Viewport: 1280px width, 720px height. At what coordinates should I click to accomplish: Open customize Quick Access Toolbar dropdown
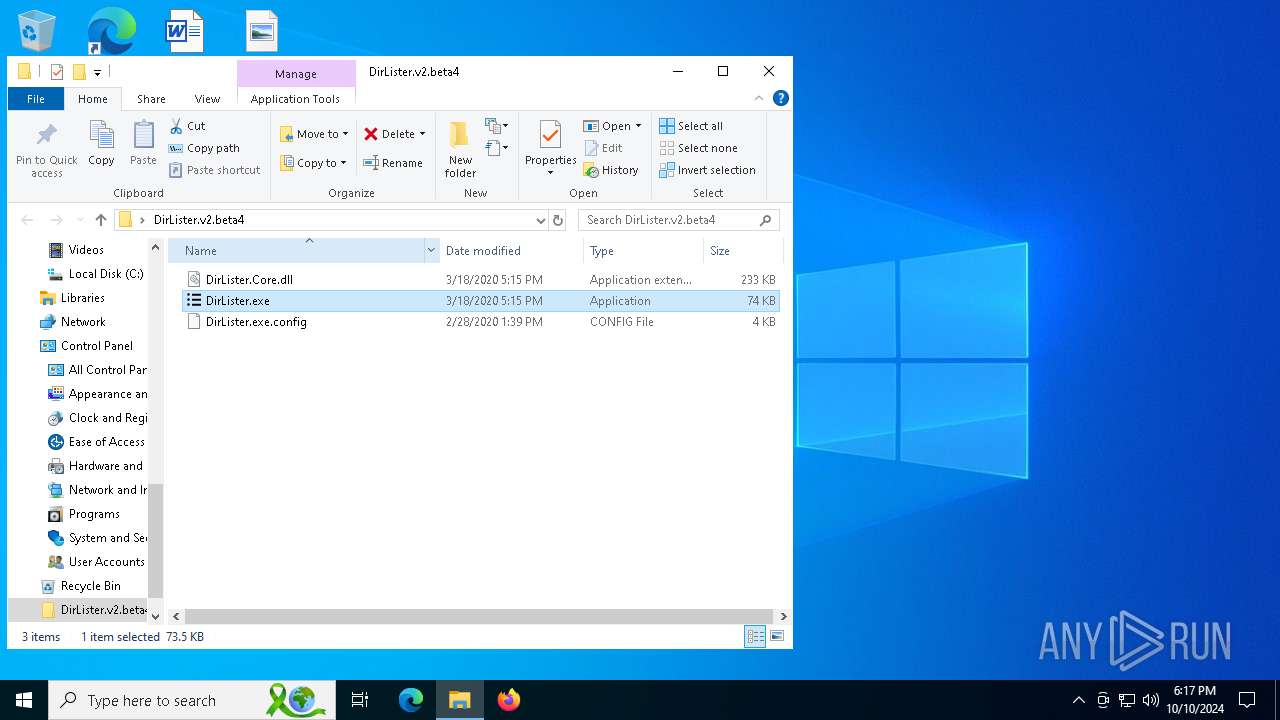point(97,72)
